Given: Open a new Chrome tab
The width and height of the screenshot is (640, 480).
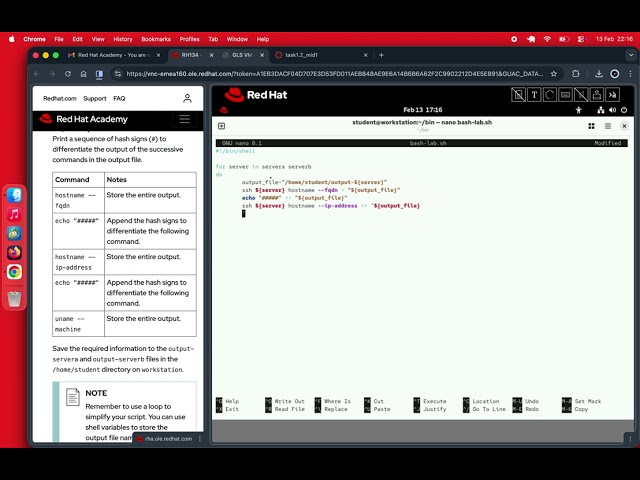Looking at the screenshot, I should 381,55.
